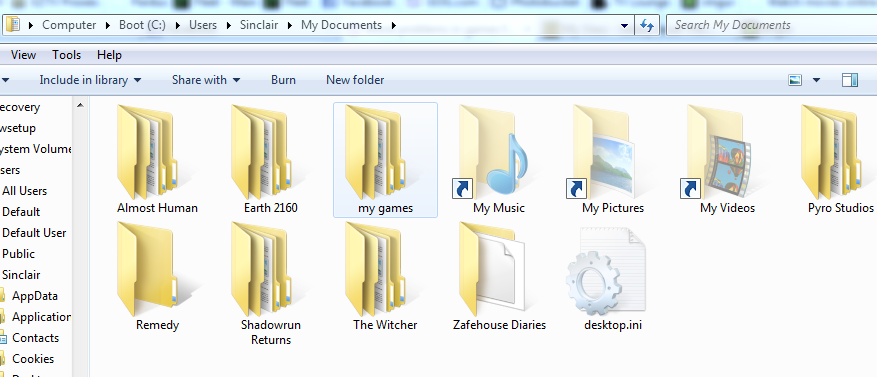Select Cookies in navigation tree

click(33, 359)
